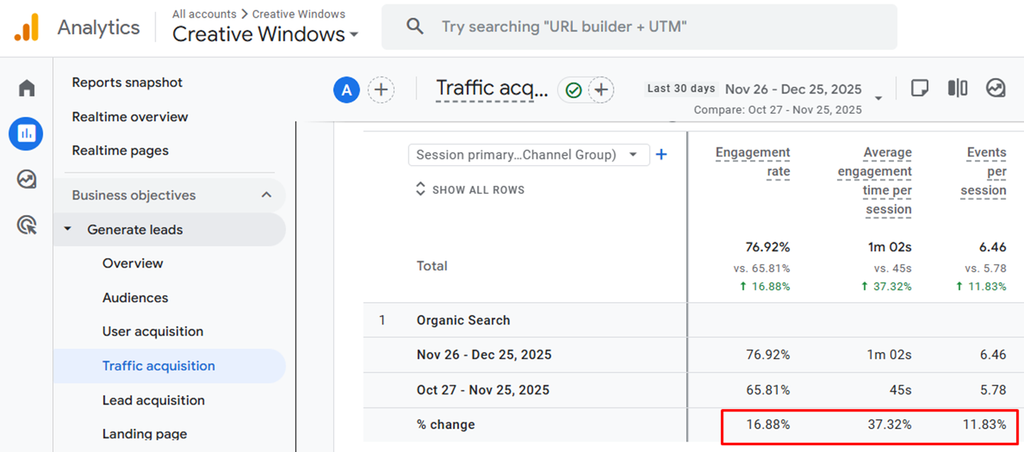Open the date range picker arrow

pos(878,98)
